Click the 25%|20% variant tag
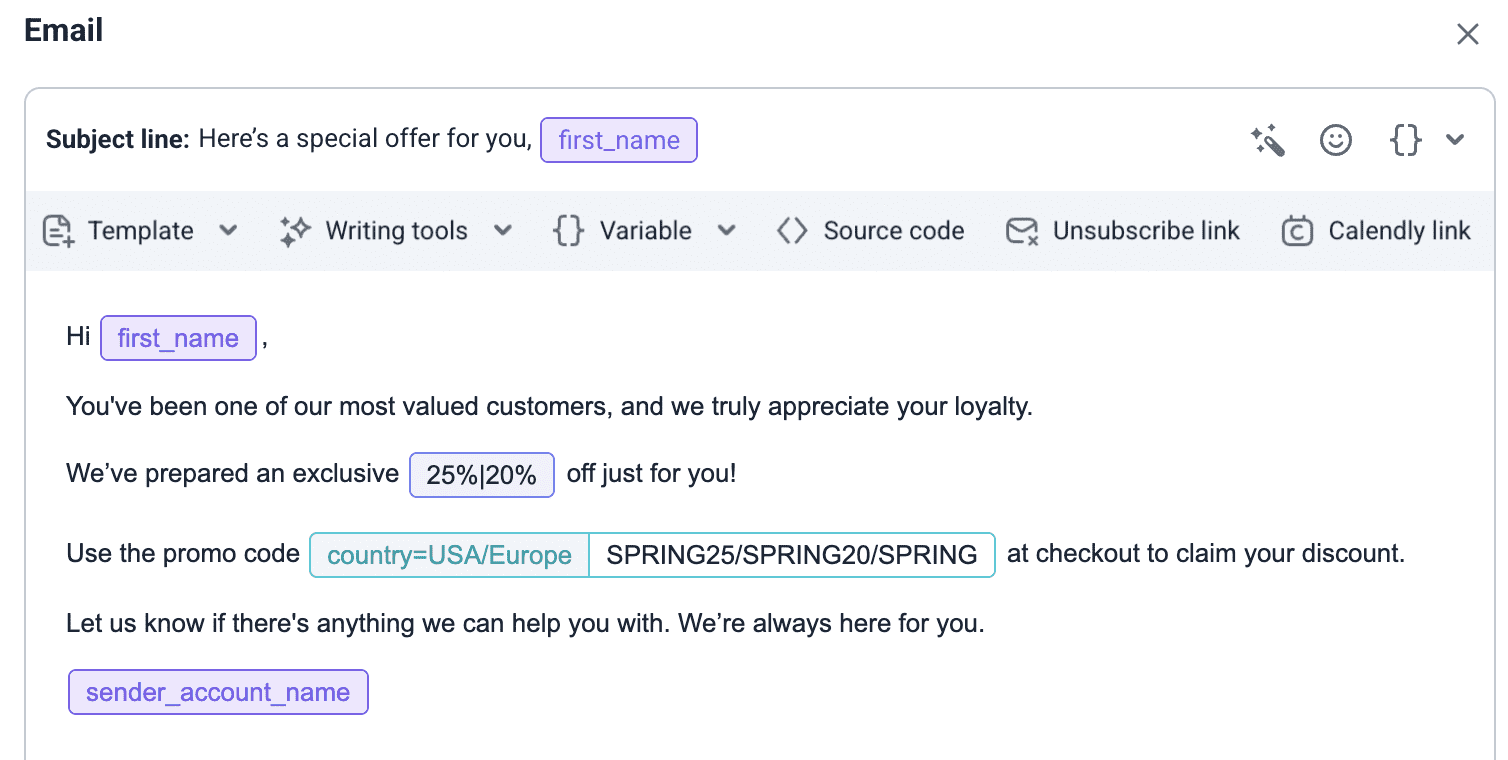Screen dimensions: 1508x760 click(x=482, y=475)
